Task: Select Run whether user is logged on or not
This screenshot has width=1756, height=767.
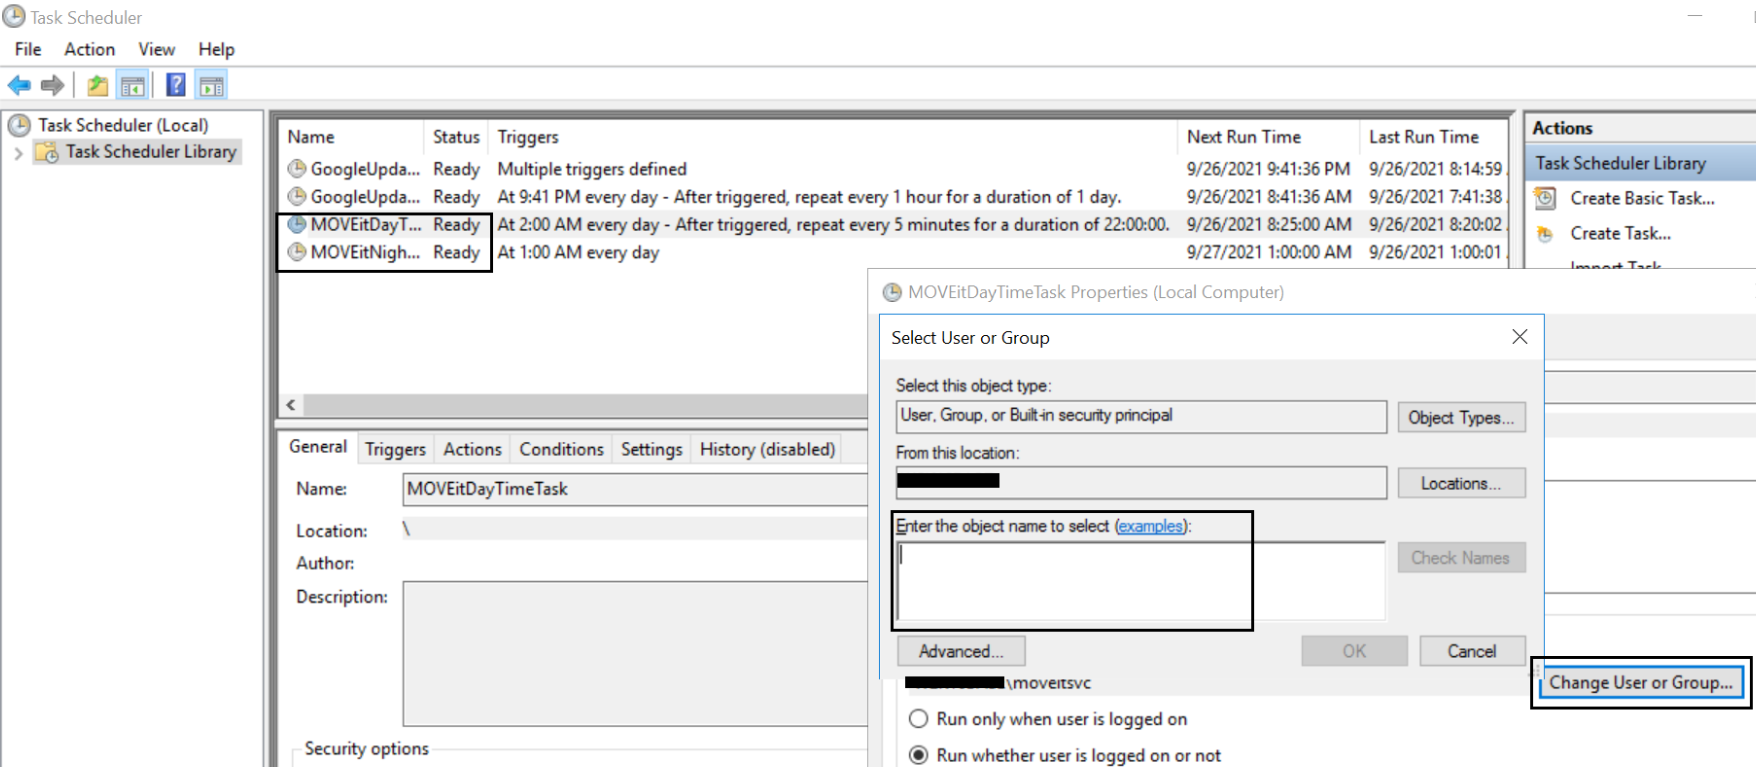Action: click(x=918, y=755)
